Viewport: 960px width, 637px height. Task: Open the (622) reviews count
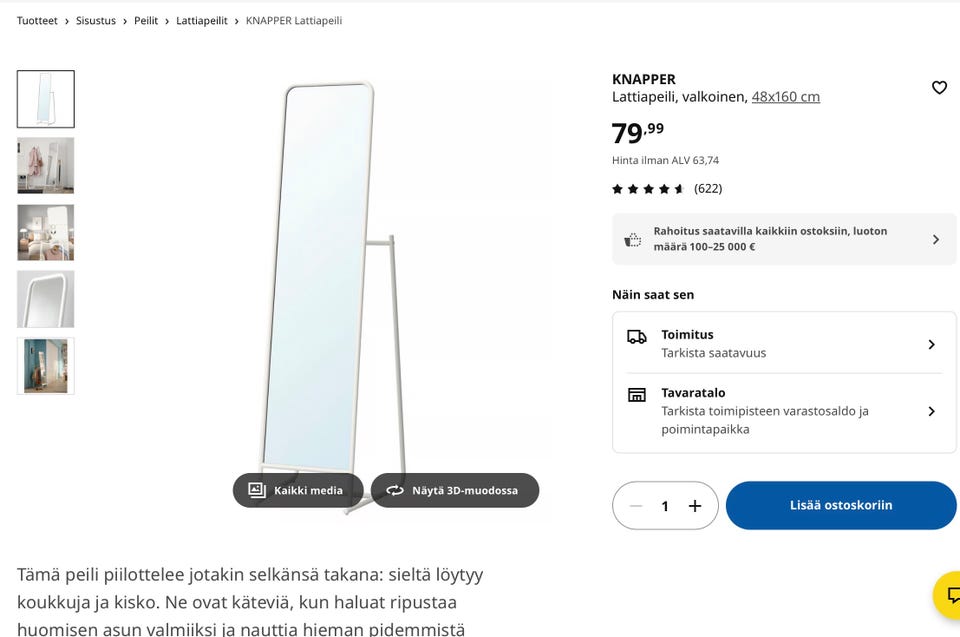(x=708, y=189)
